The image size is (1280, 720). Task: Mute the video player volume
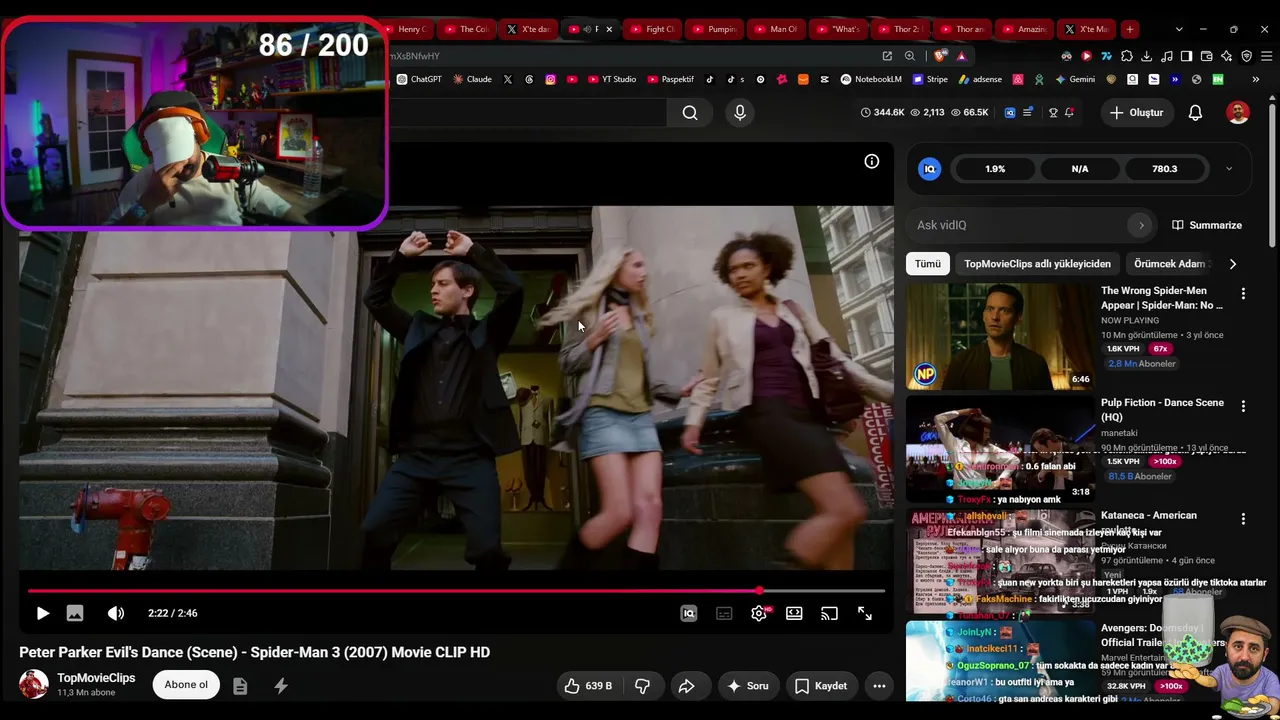(x=116, y=613)
